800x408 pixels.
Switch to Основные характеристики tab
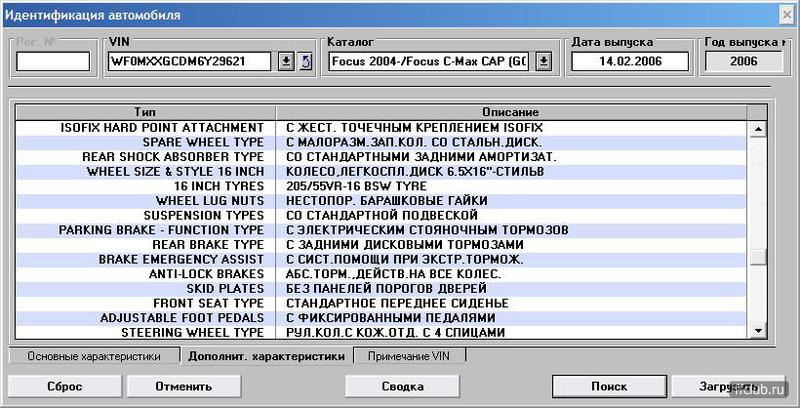pos(94,356)
